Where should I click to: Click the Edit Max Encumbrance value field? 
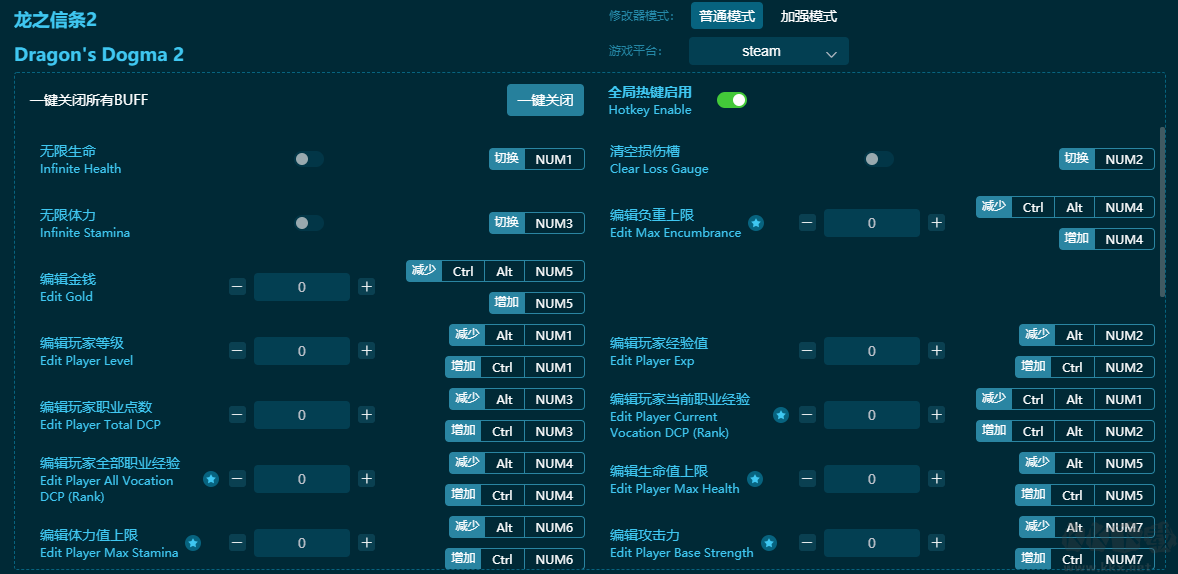click(871, 223)
